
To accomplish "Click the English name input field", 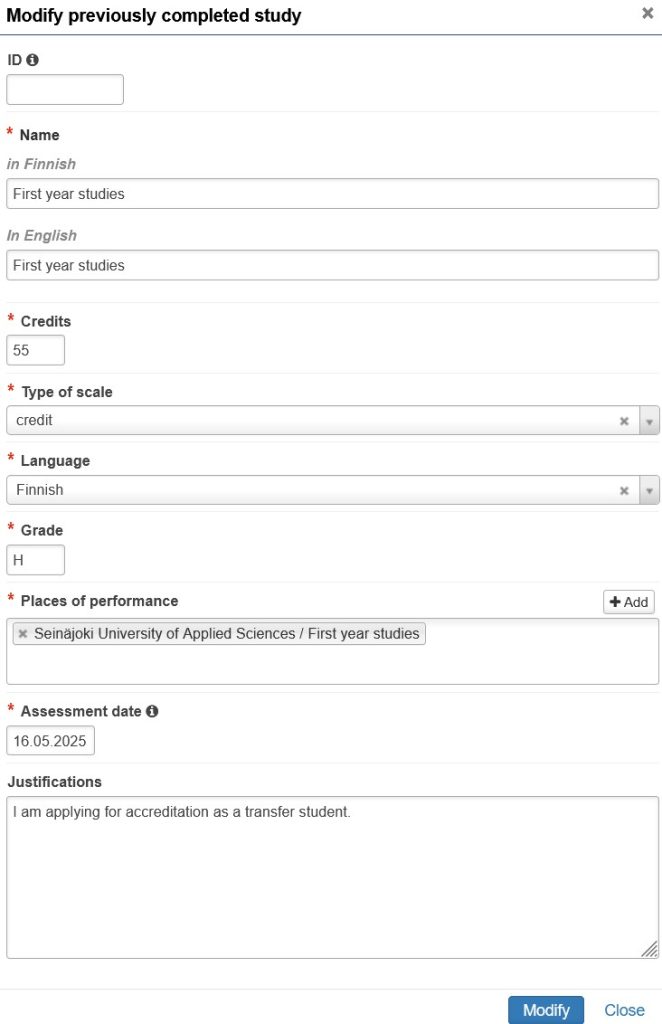I will click(332, 266).
